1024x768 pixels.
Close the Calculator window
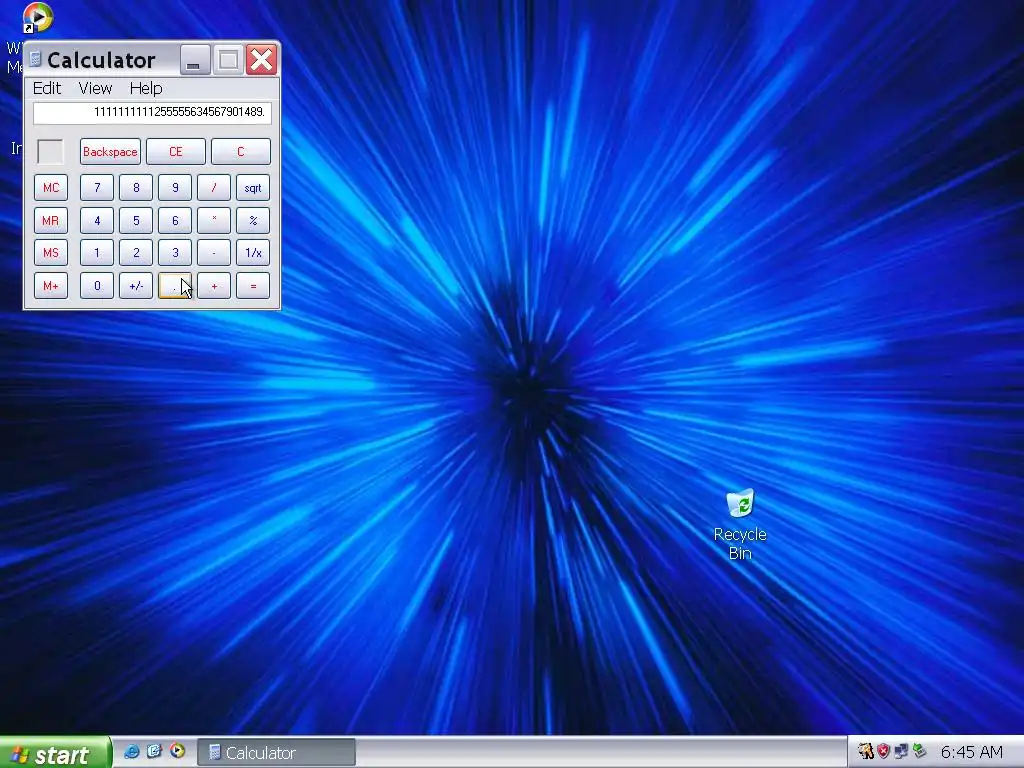pyautogui.click(x=261, y=60)
